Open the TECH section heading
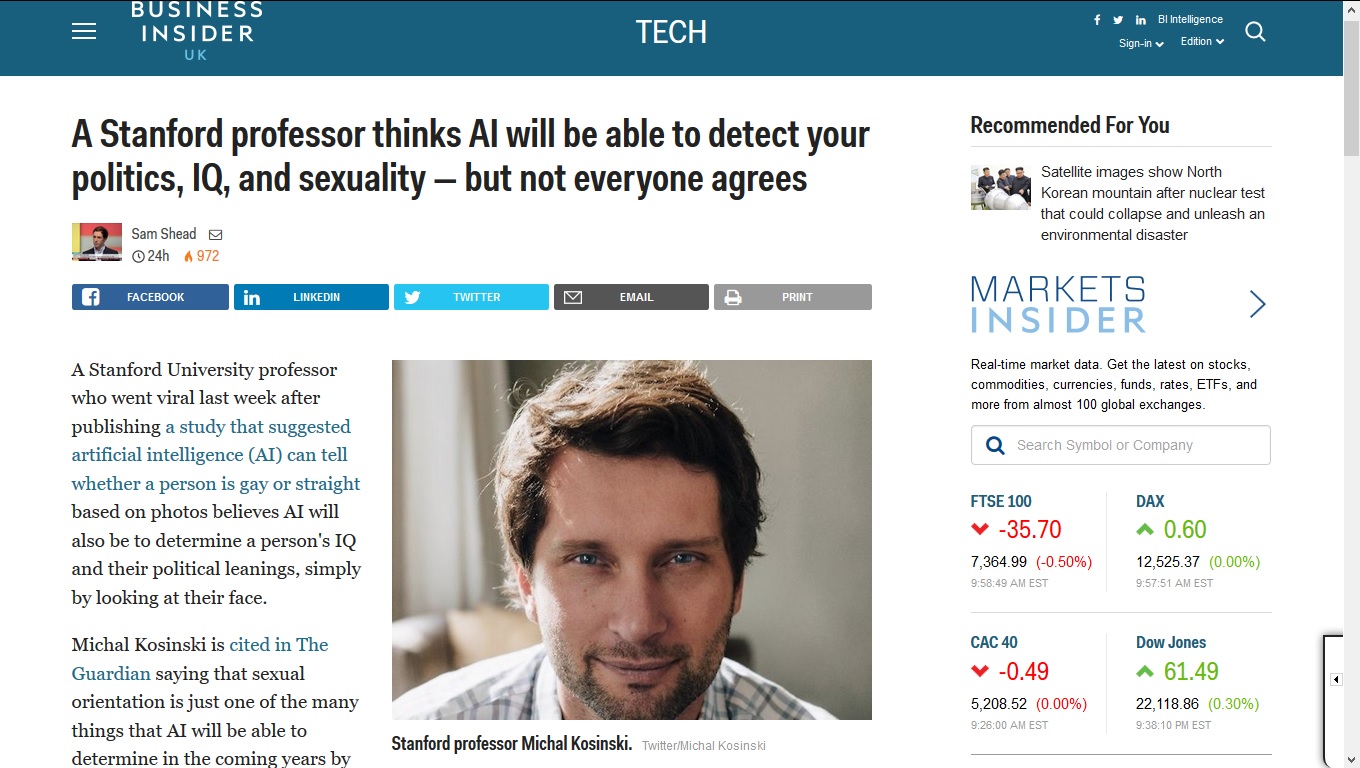The width and height of the screenshot is (1360, 768). pyautogui.click(x=671, y=32)
